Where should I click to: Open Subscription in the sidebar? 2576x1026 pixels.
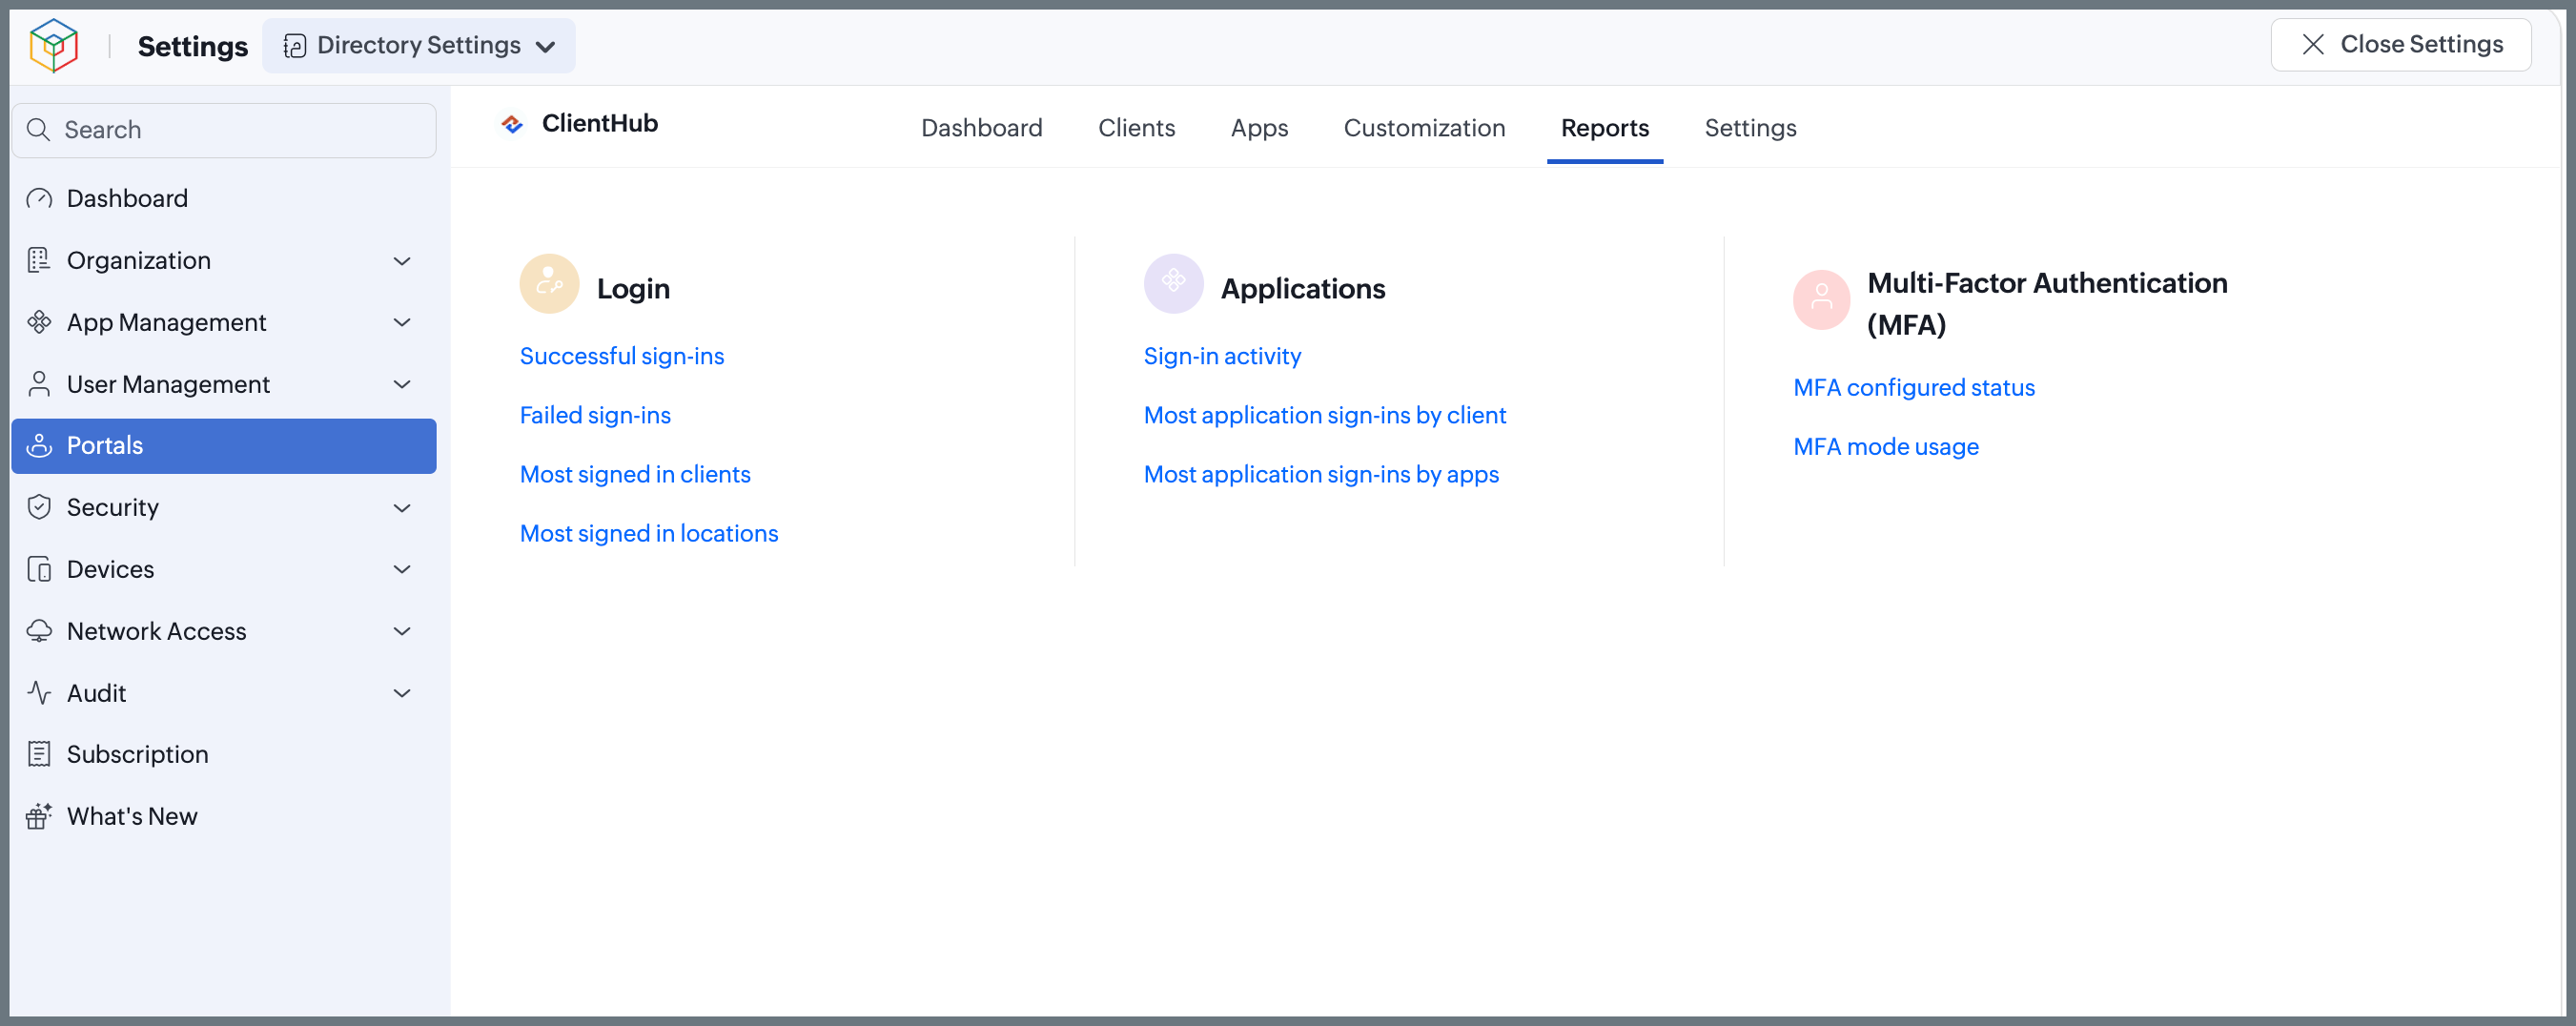pos(224,755)
